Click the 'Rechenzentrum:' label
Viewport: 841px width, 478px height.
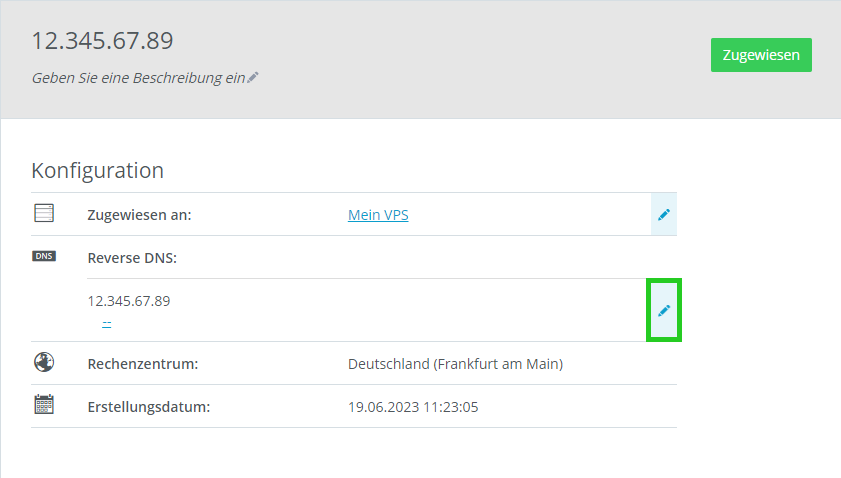click(x=143, y=364)
